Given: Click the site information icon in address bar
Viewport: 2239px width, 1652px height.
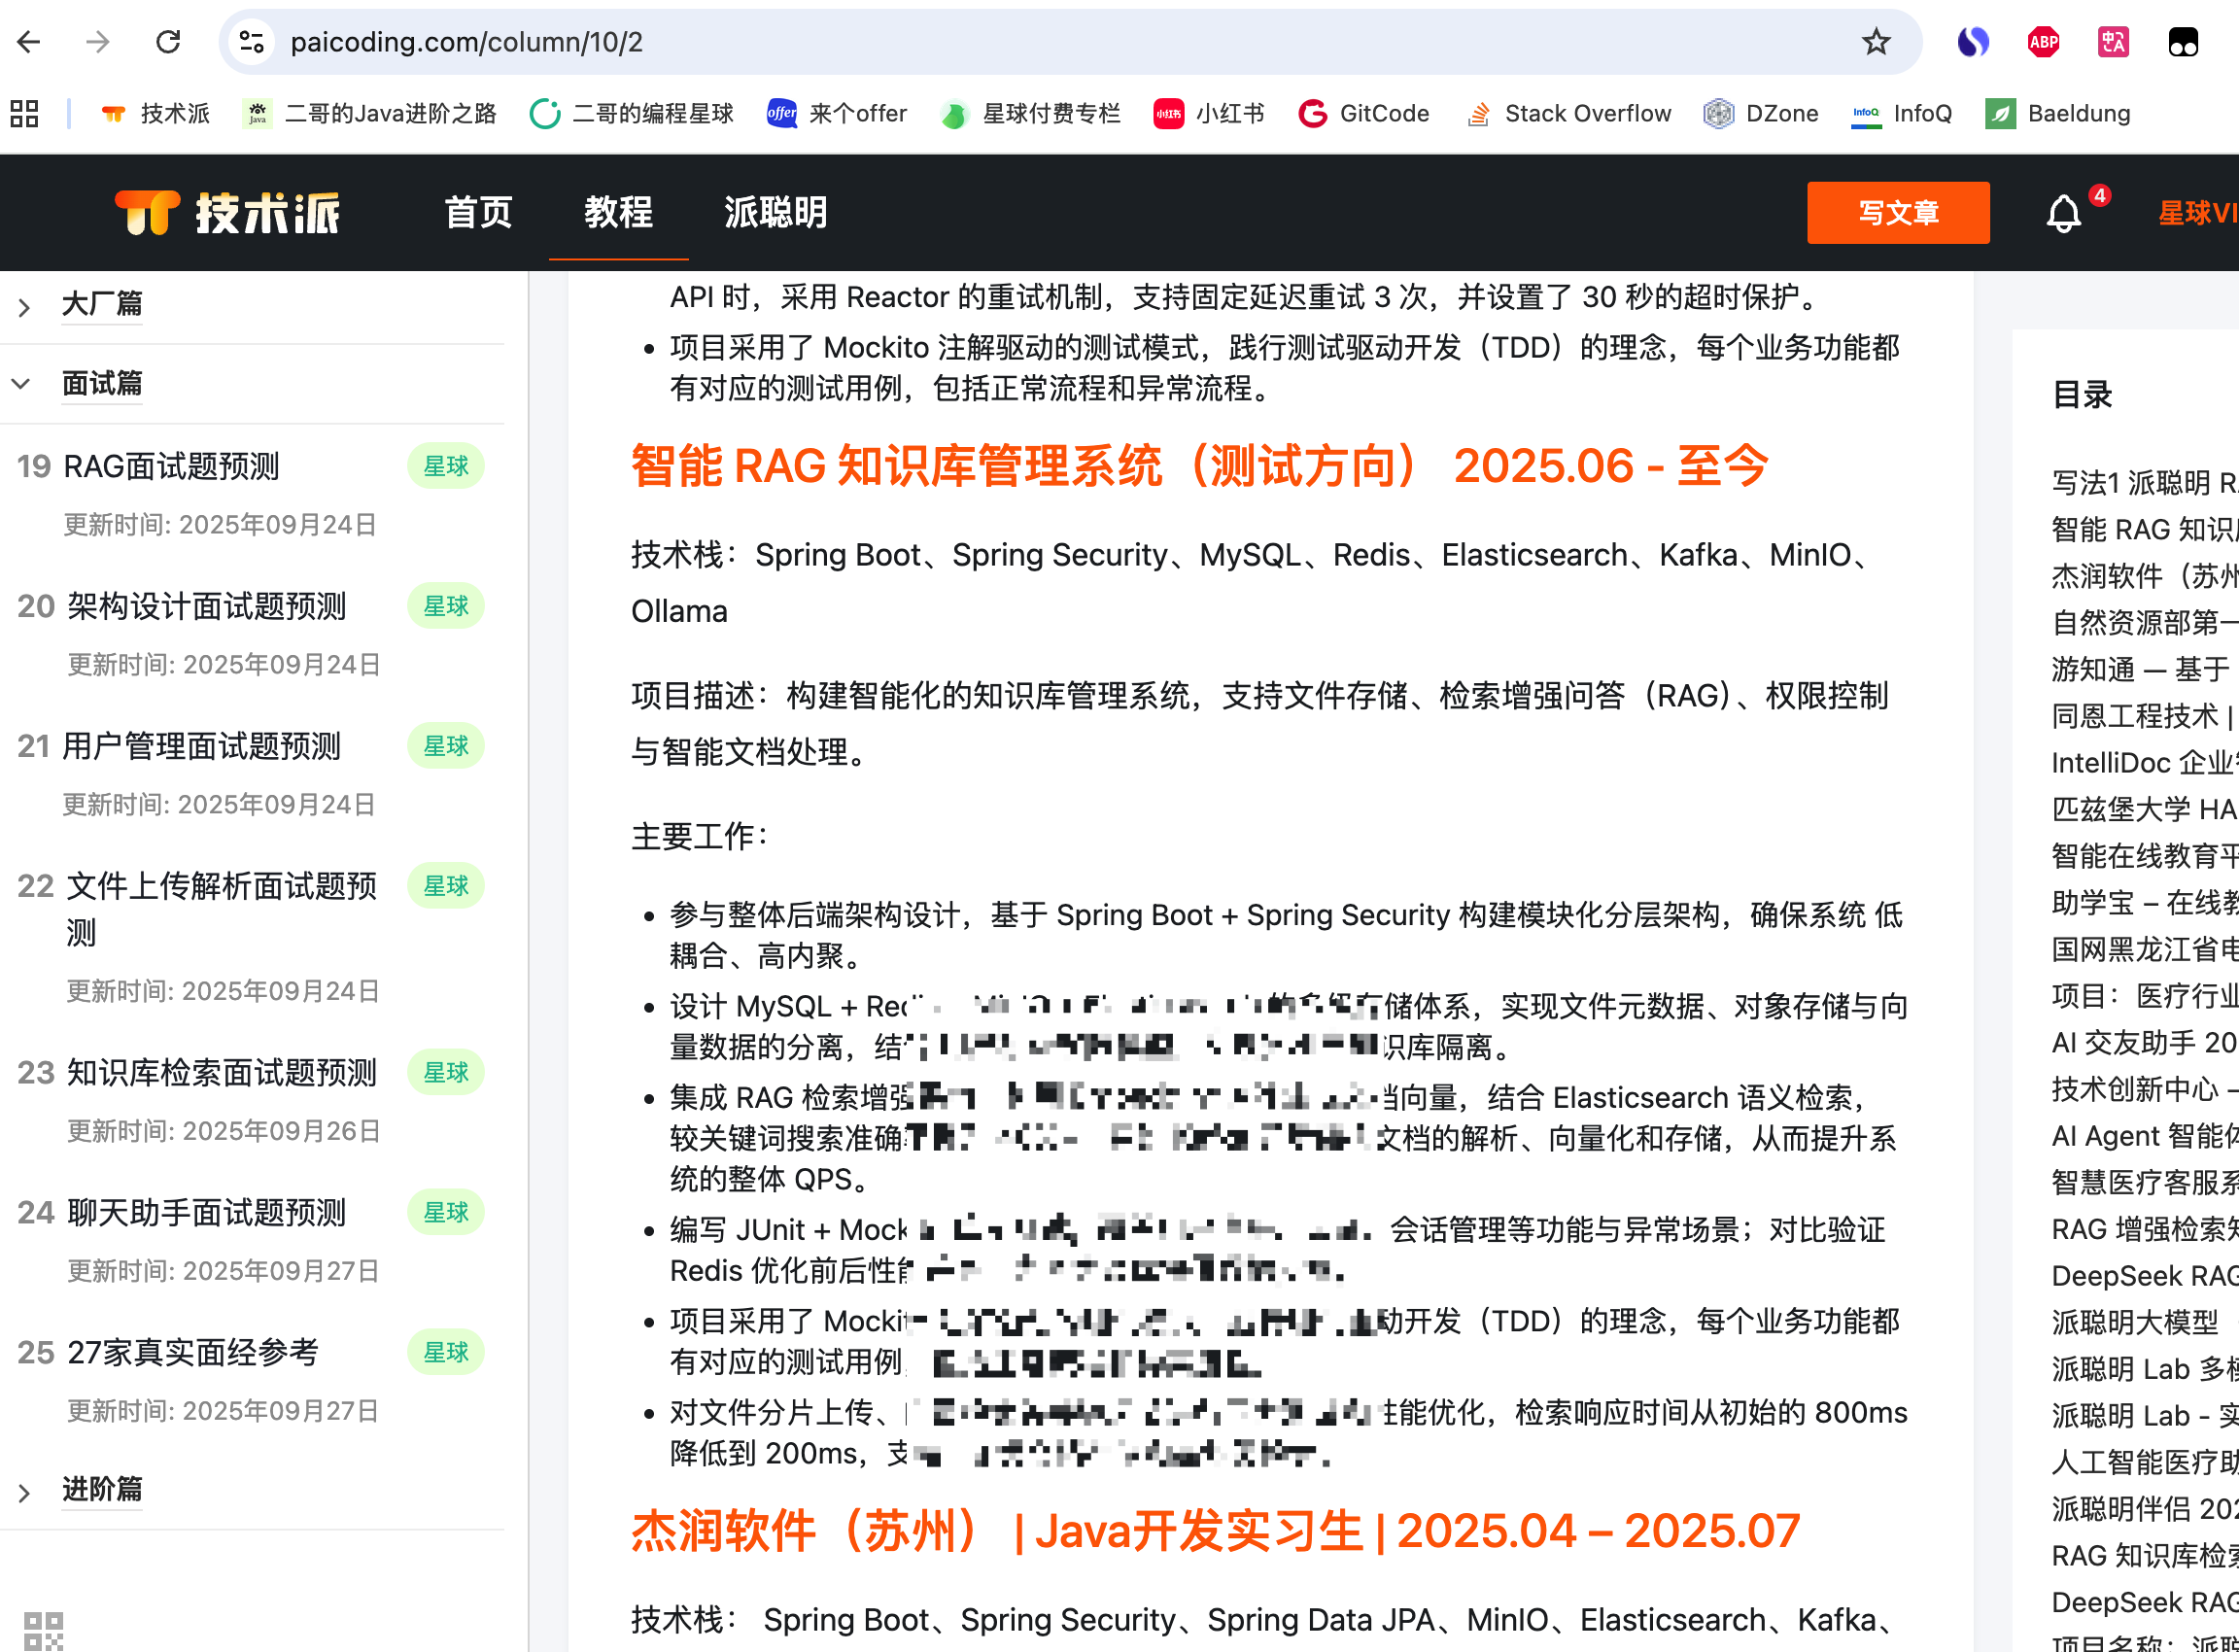Looking at the screenshot, I should pyautogui.click(x=251, y=42).
